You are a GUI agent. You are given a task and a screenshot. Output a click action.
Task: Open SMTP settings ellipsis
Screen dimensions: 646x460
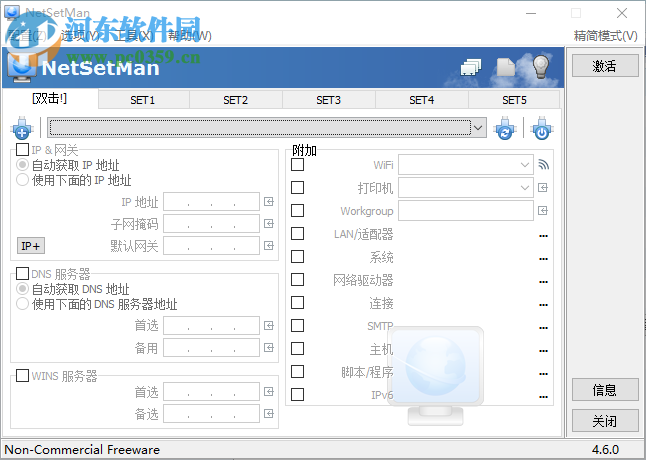543,328
